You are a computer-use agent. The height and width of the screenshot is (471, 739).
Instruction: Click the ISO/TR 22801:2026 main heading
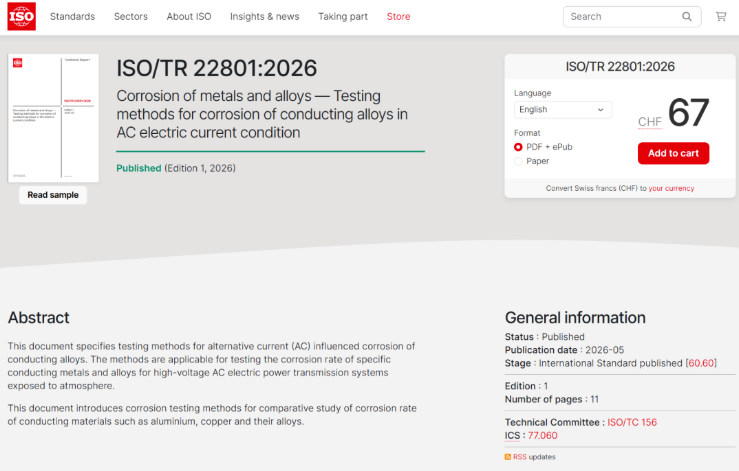tap(216, 68)
